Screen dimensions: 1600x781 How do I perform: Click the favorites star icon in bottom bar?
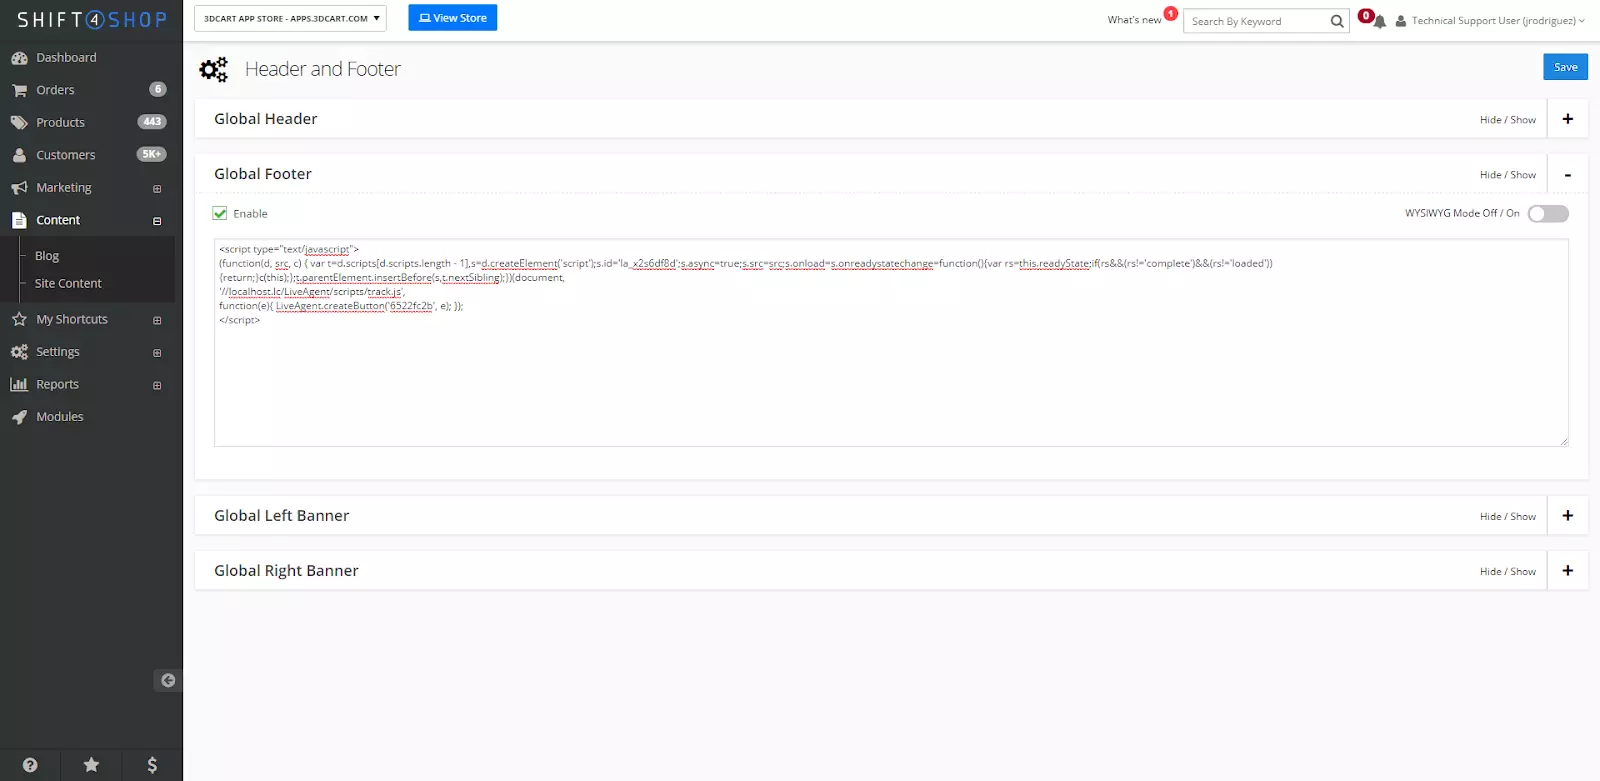click(x=91, y=765)
